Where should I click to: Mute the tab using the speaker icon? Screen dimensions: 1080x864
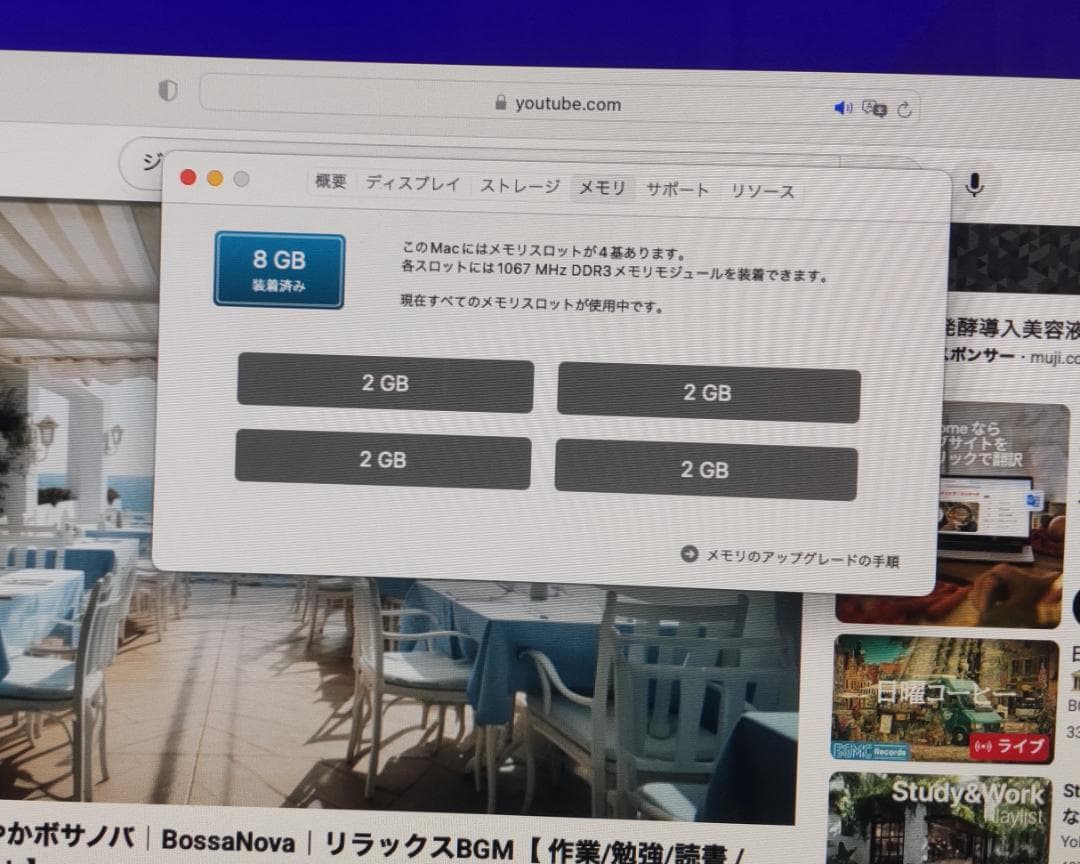[843, 107]
